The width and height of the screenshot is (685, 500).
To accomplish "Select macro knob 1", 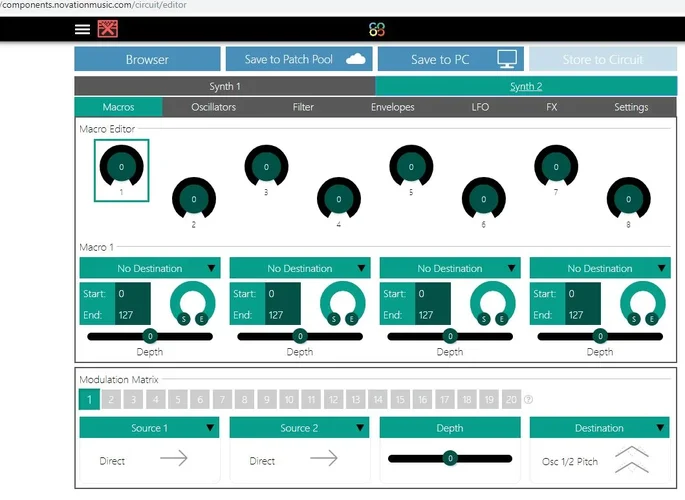I will (121, 166).
